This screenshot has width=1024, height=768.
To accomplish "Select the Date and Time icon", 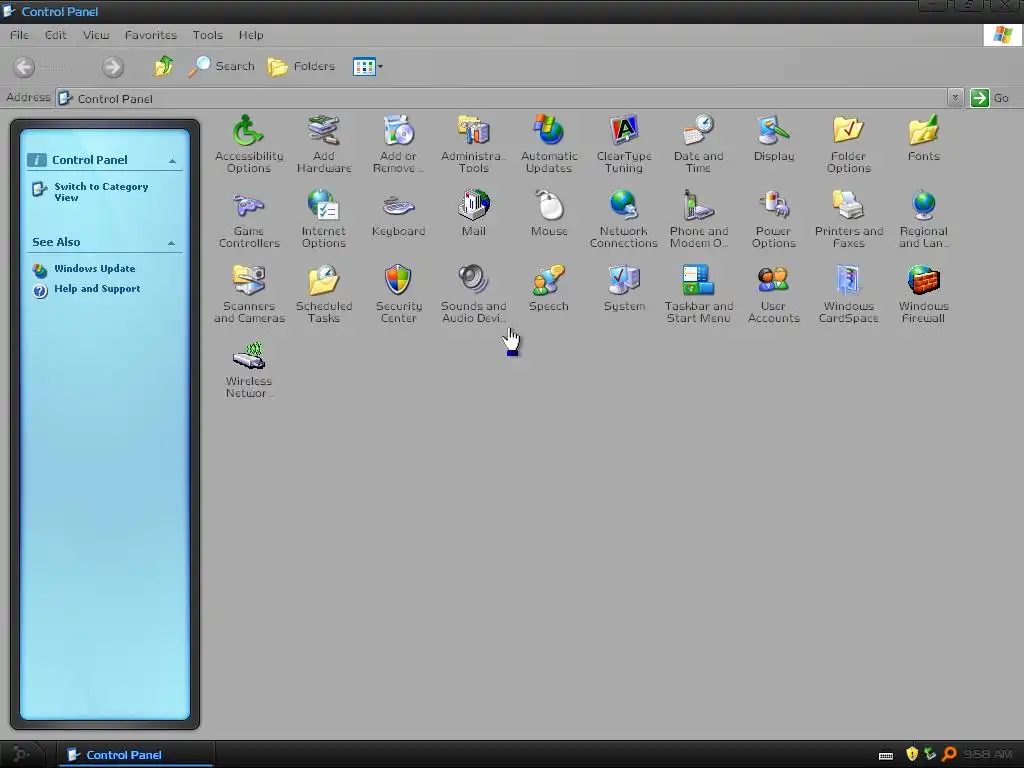I will click(698, 144).
